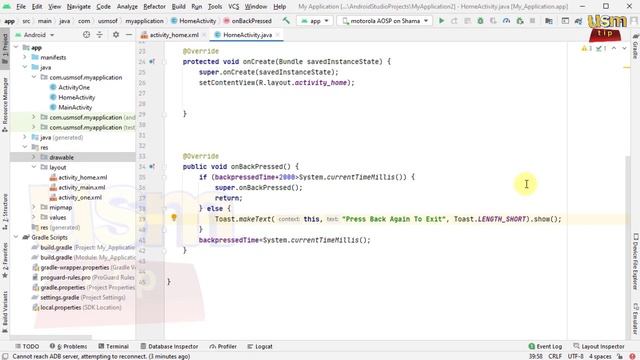Click the Make Project hammer icon
Image resolution: width=640 pixels, height=360 pixels.
pyautogui.click(x=286, y=21)
